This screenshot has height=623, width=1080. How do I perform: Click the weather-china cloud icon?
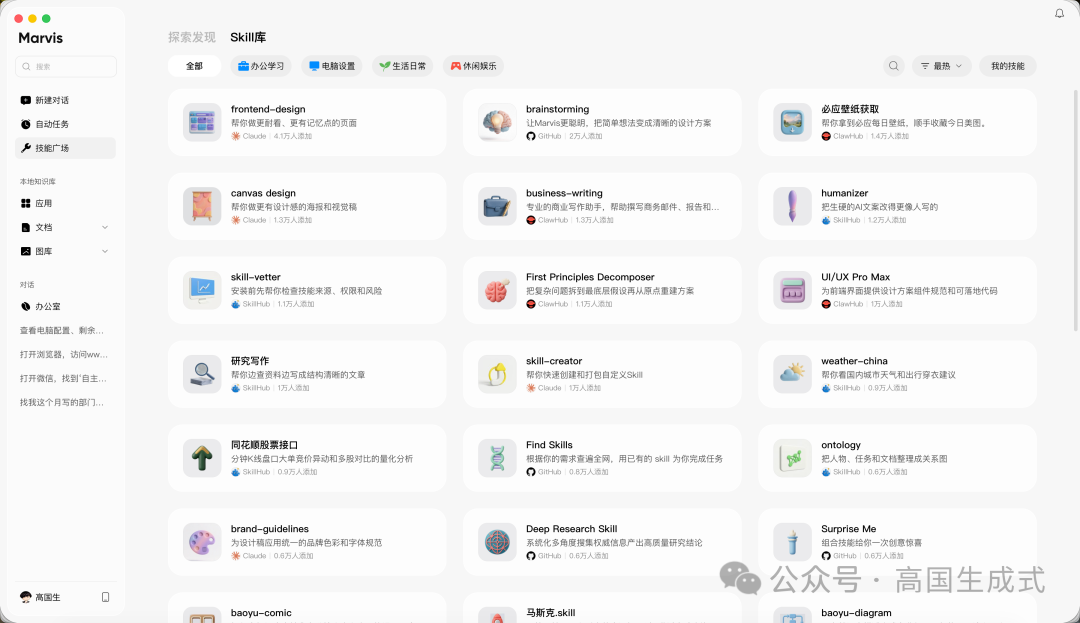click(792, 374)
